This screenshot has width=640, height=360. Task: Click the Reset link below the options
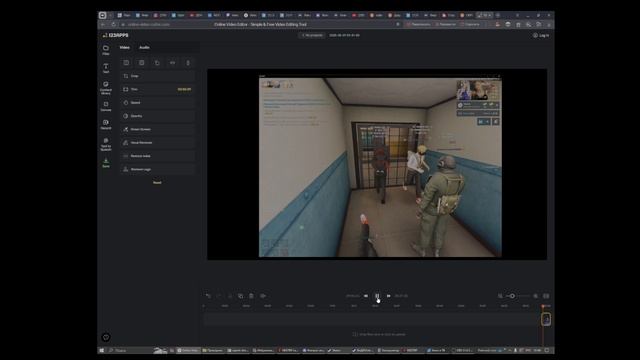tap(157, 182)
